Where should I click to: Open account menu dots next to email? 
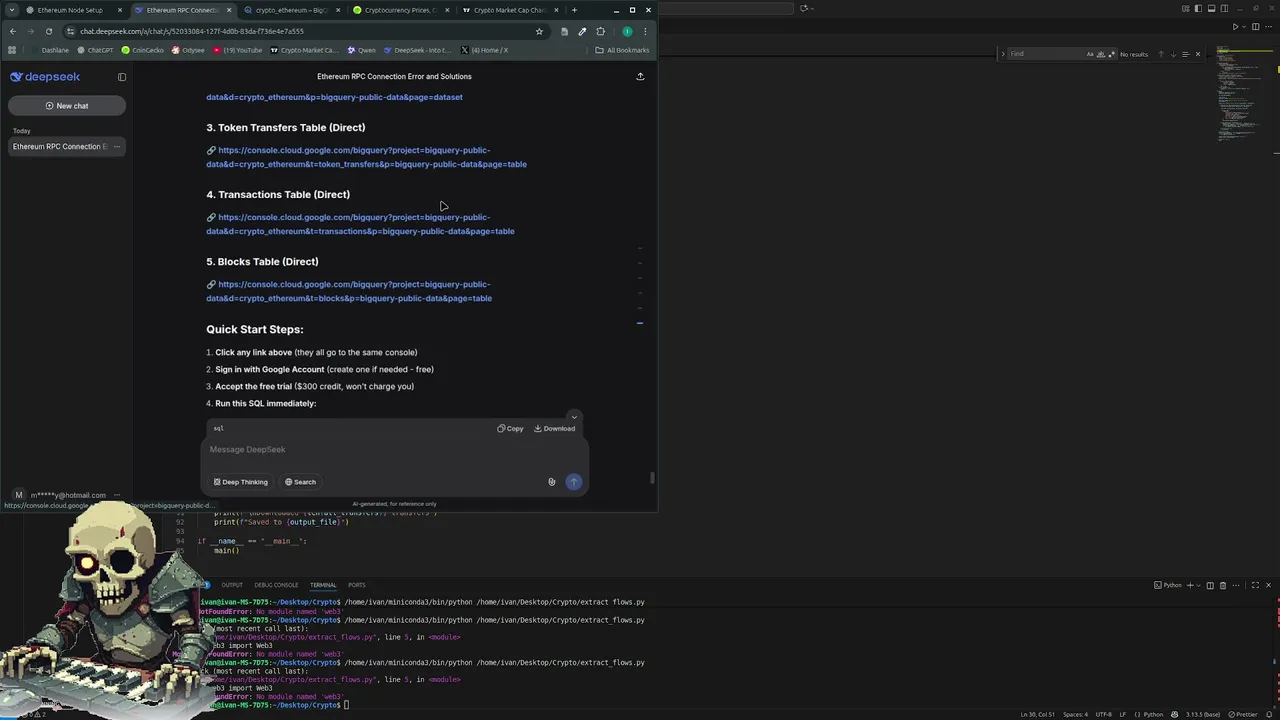pyautogui.click(x=117, y=495)
